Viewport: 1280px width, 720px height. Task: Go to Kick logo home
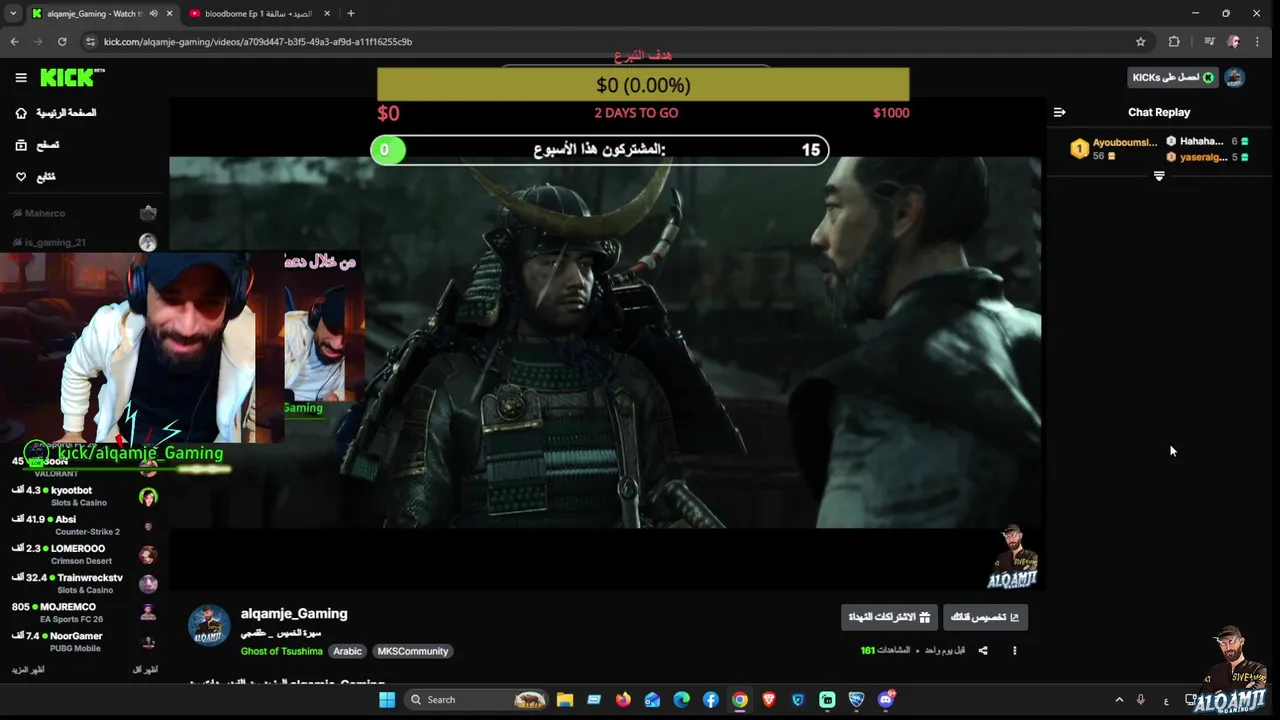72,77
